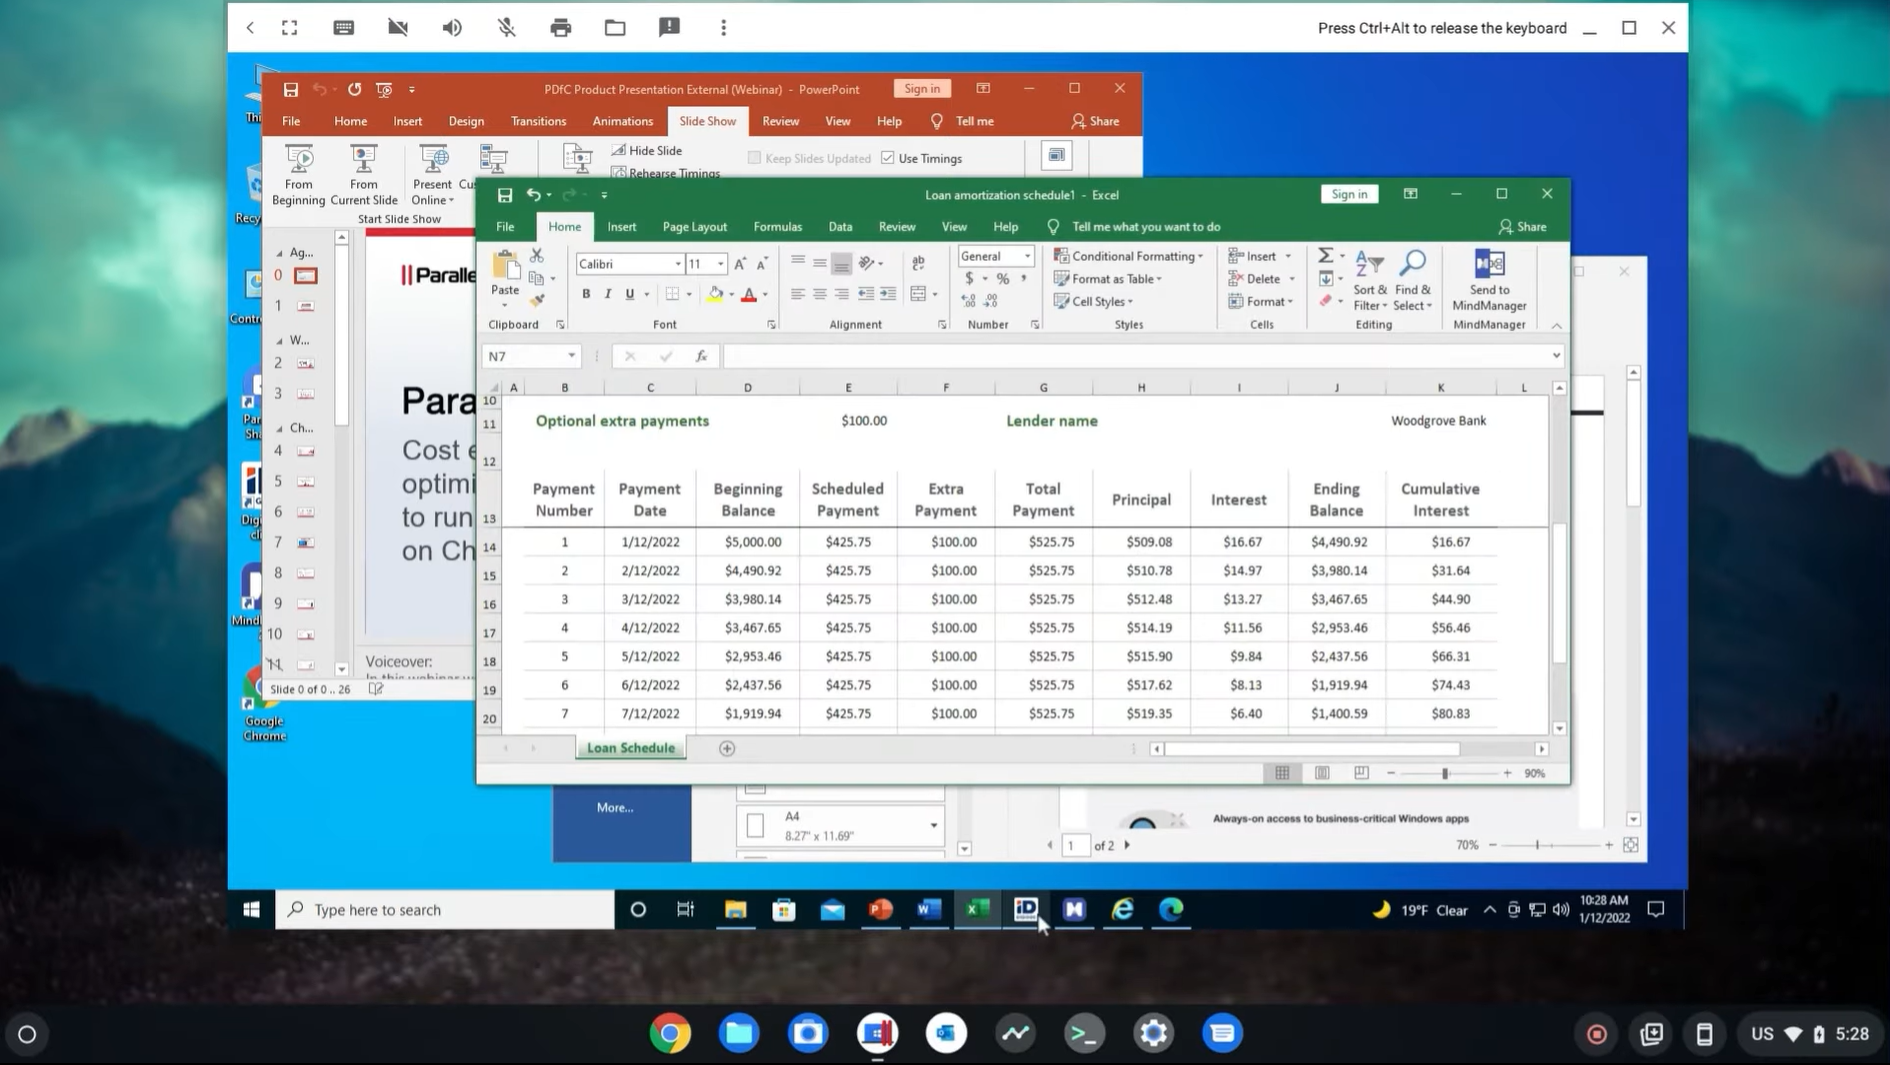The height and width of the screenshot is (1065, 1890).
Task: Open A4 paper size dropdown
Action: click(933, 826)
